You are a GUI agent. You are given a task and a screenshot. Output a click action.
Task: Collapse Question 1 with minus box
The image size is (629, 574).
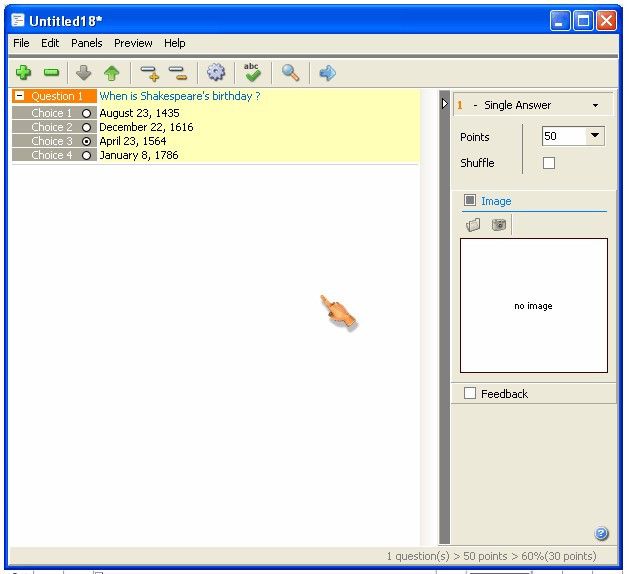point(19,96)
